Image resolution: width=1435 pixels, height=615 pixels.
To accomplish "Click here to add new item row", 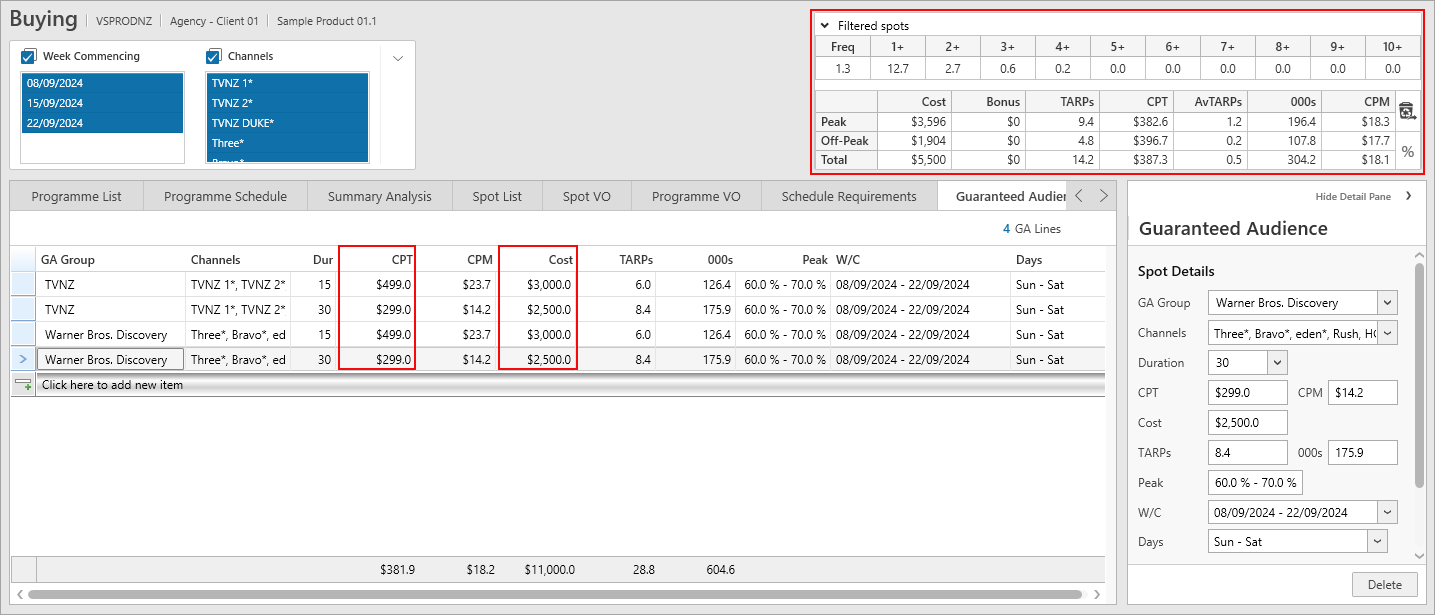I will click(570, 384).
